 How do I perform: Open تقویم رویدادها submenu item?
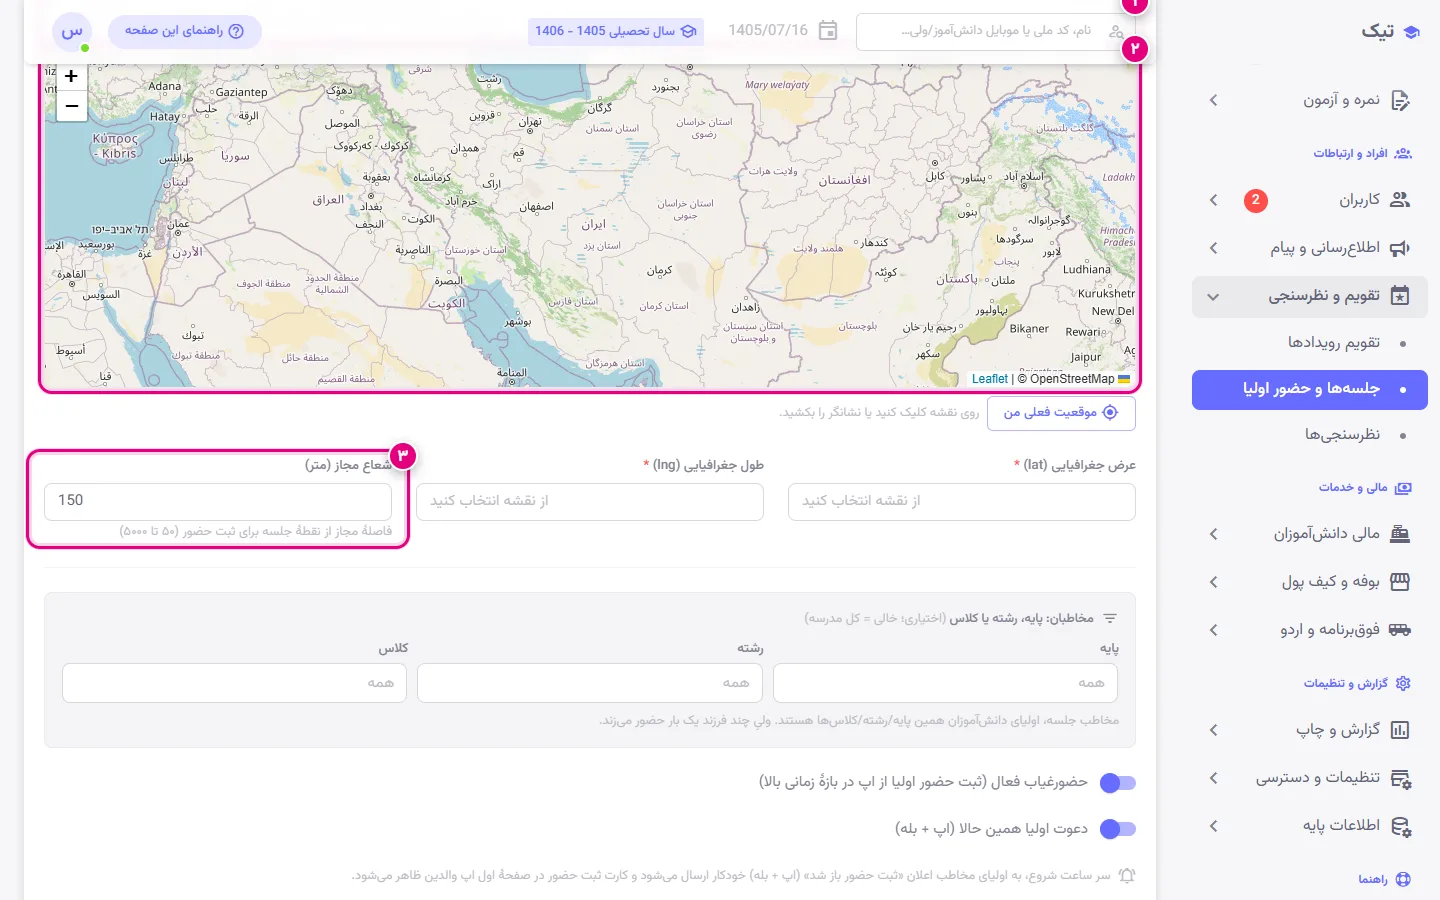pyautogui.click(x=1310, y=343)
